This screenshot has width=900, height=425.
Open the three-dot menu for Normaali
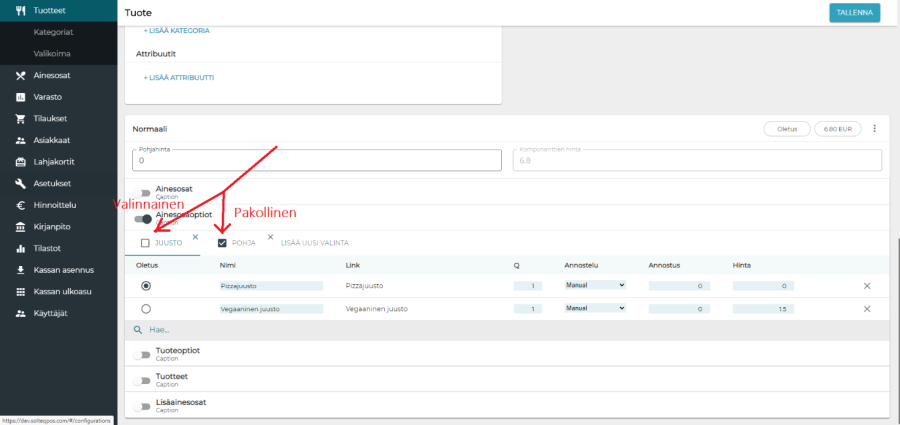[874, 129]
